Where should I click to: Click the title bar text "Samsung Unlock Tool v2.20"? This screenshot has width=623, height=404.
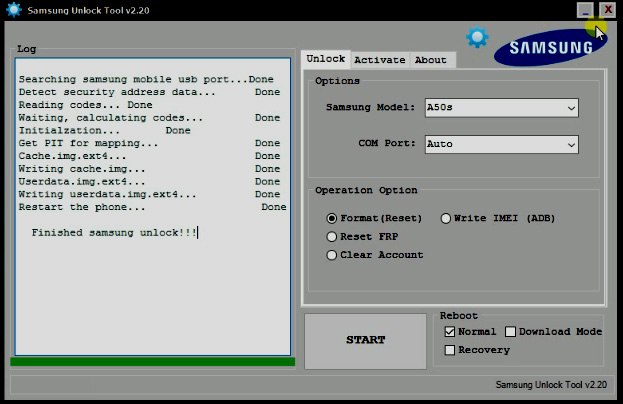(88, 10)
